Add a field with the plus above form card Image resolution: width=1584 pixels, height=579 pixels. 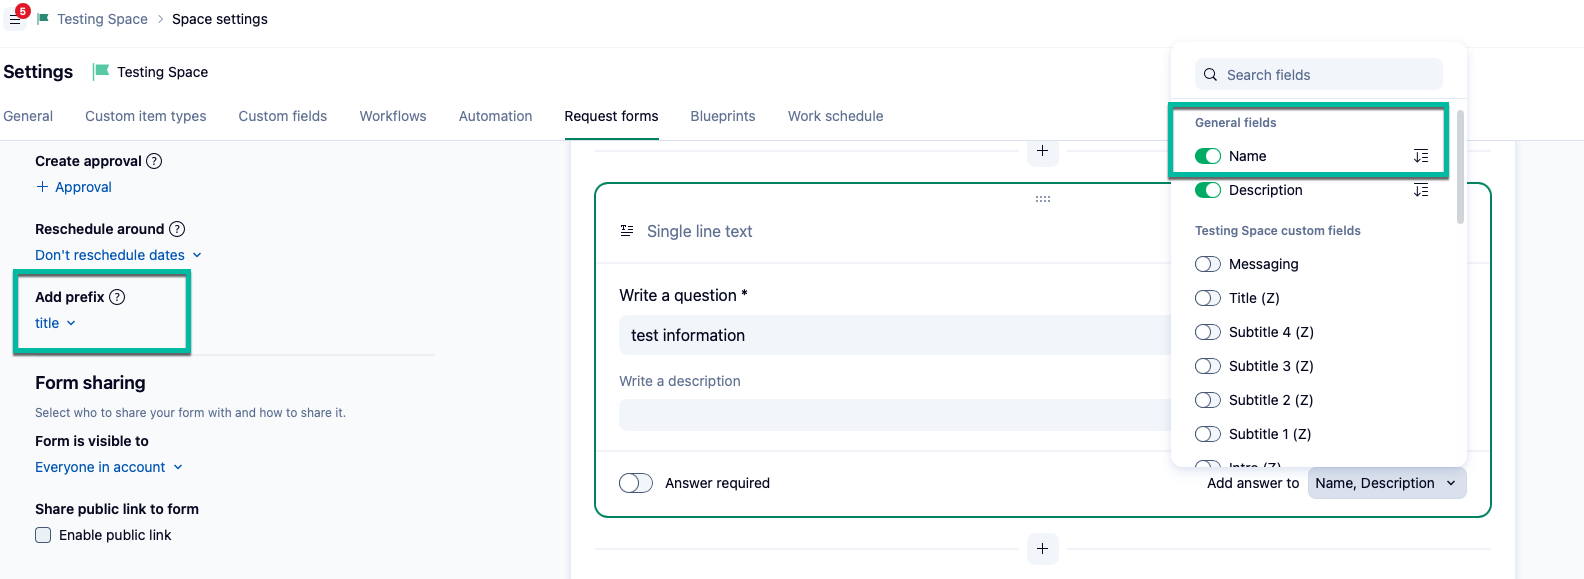1042,151
